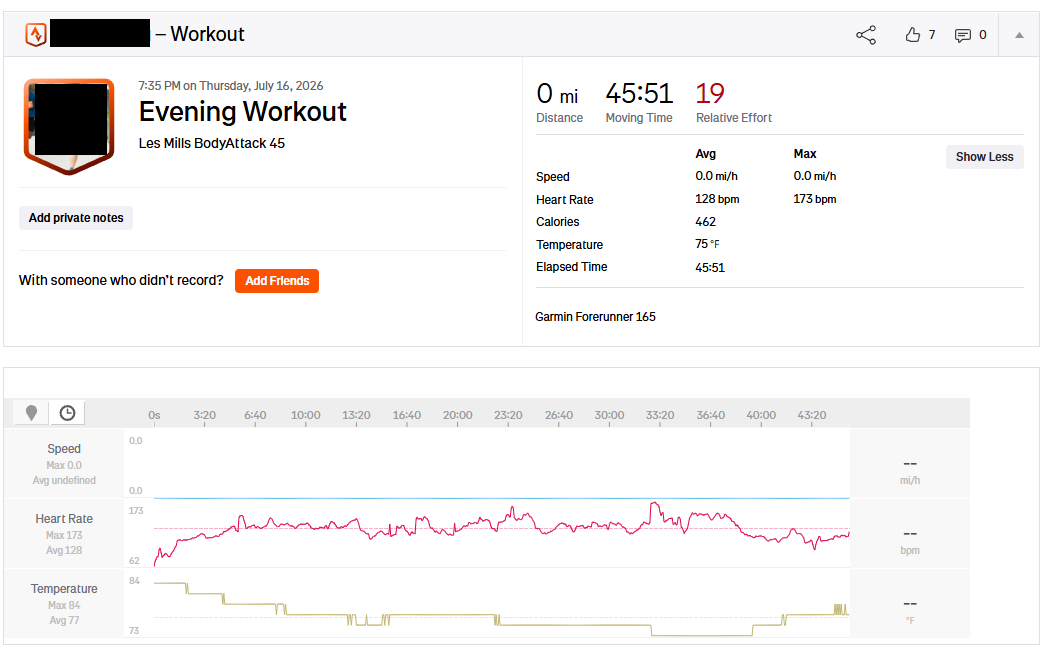Click Add private notes button
This screenshot has width=1049, height=661.
(x=76, y=218)
